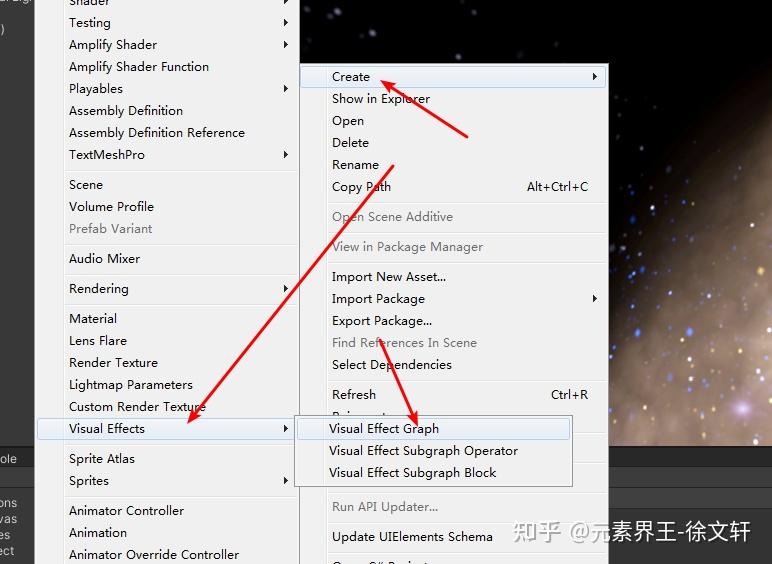The width and height of the screenshot is (772, 564).
Task: Expand arrow beside Sprites entry
Action: click(286, 480)
